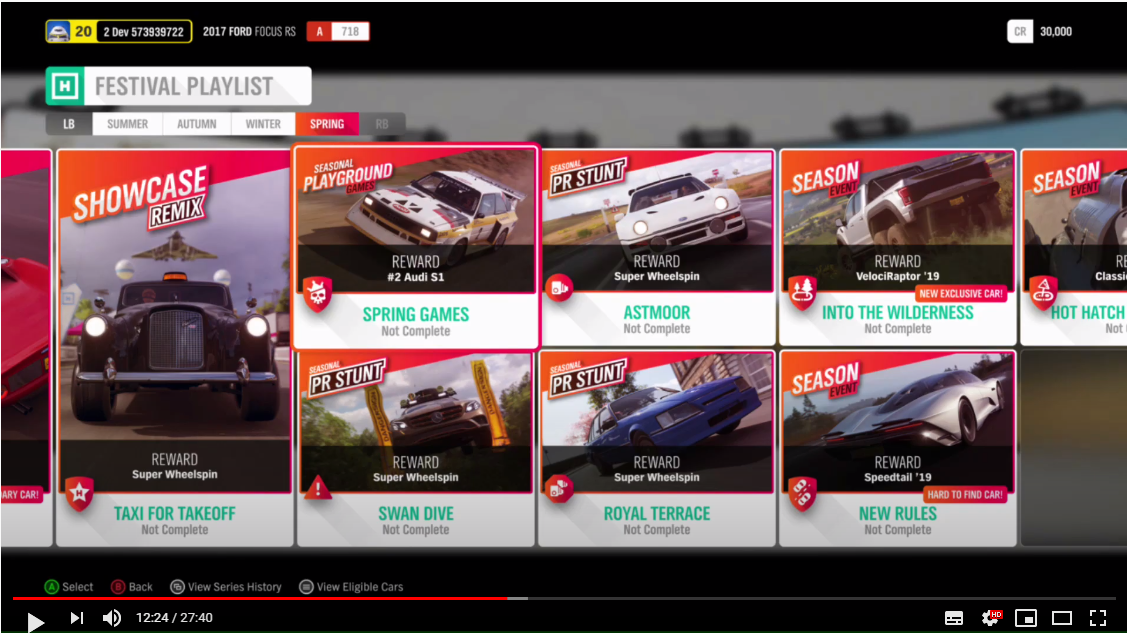Click the B button Back prompt

click(132, 587)
